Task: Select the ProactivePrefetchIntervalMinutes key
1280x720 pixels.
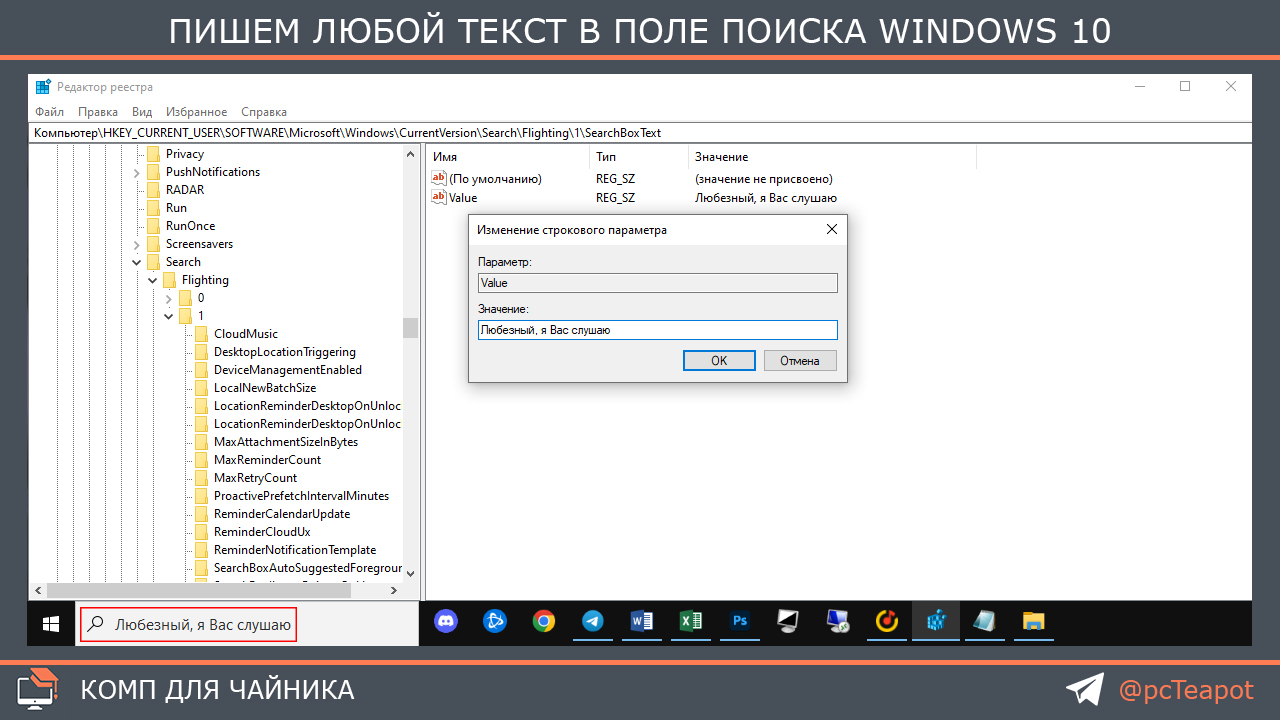Action: click(x=301, y=496)
